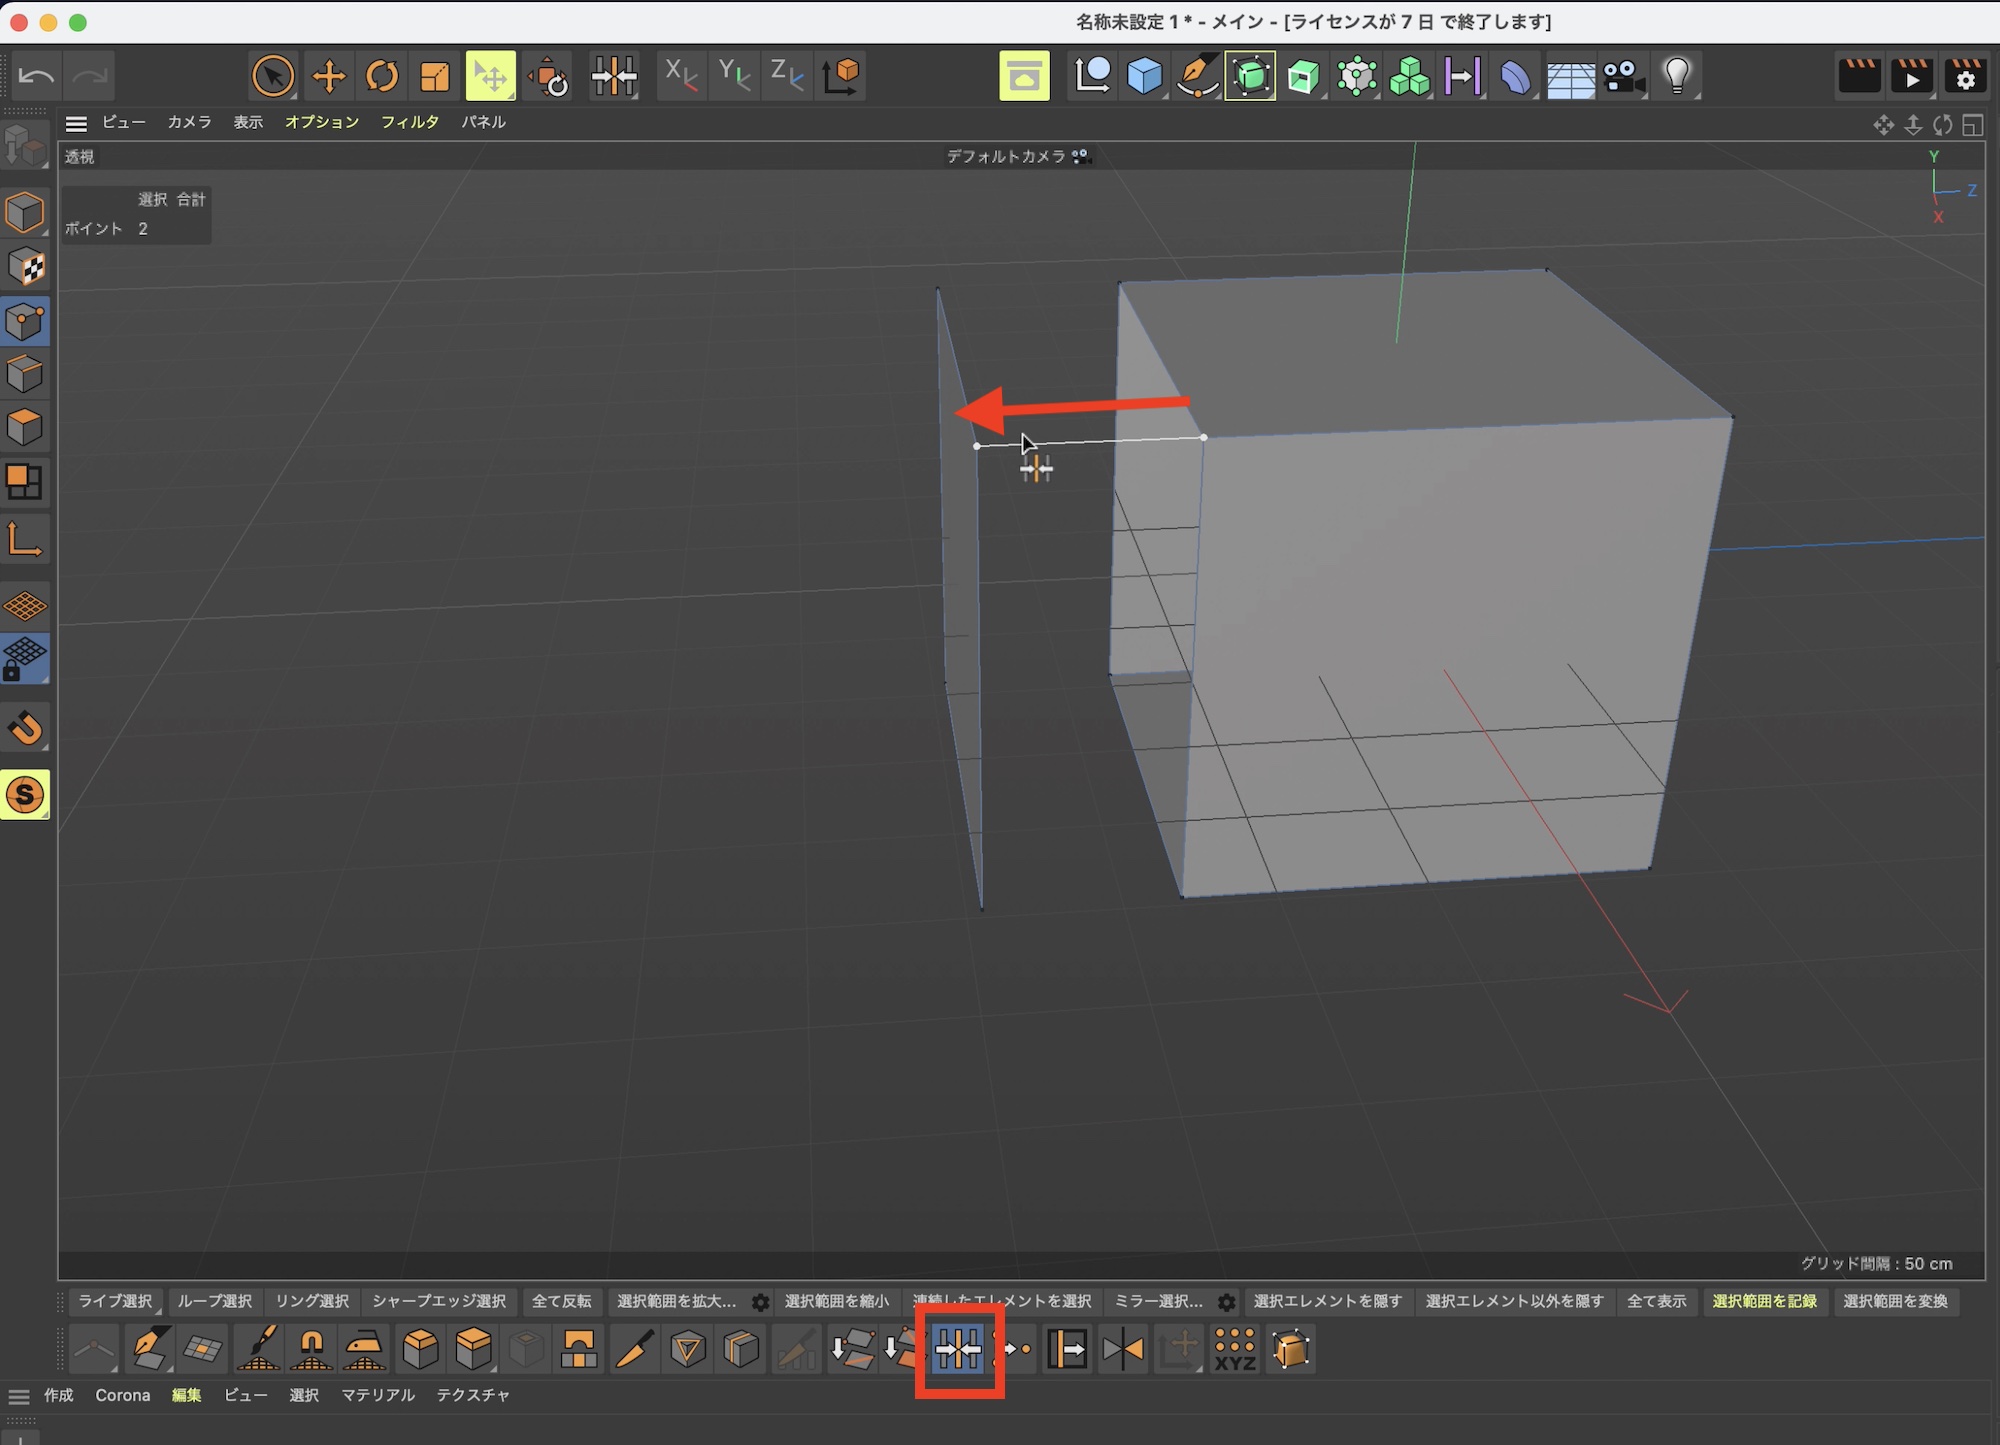Select the Scale tool

pos(435,76)
